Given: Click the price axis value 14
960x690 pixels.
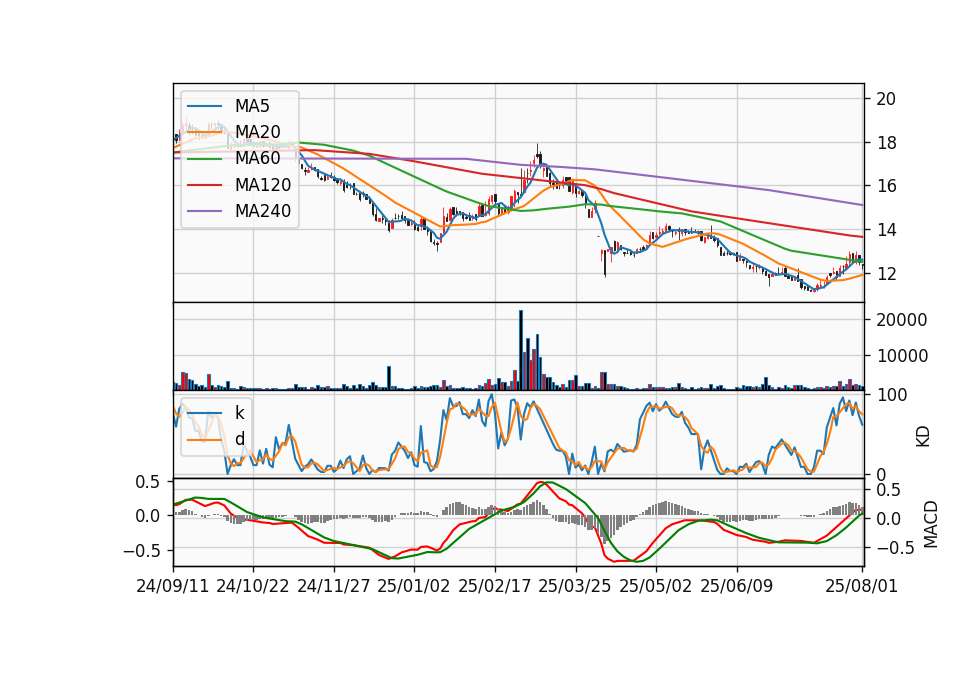Looking at the screenshot, I should [886, 230].
